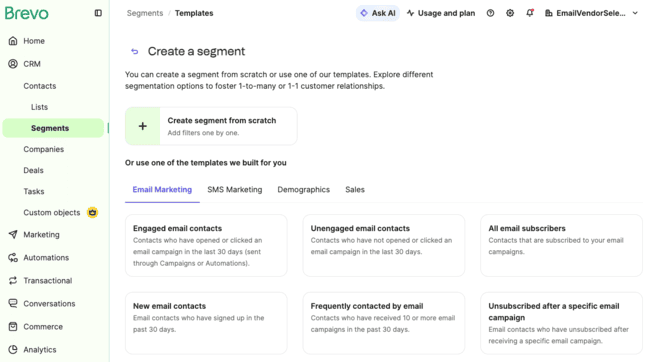650x362 pixels.
Task: Switch to the Demographics tab
Action: click(303, 190)
